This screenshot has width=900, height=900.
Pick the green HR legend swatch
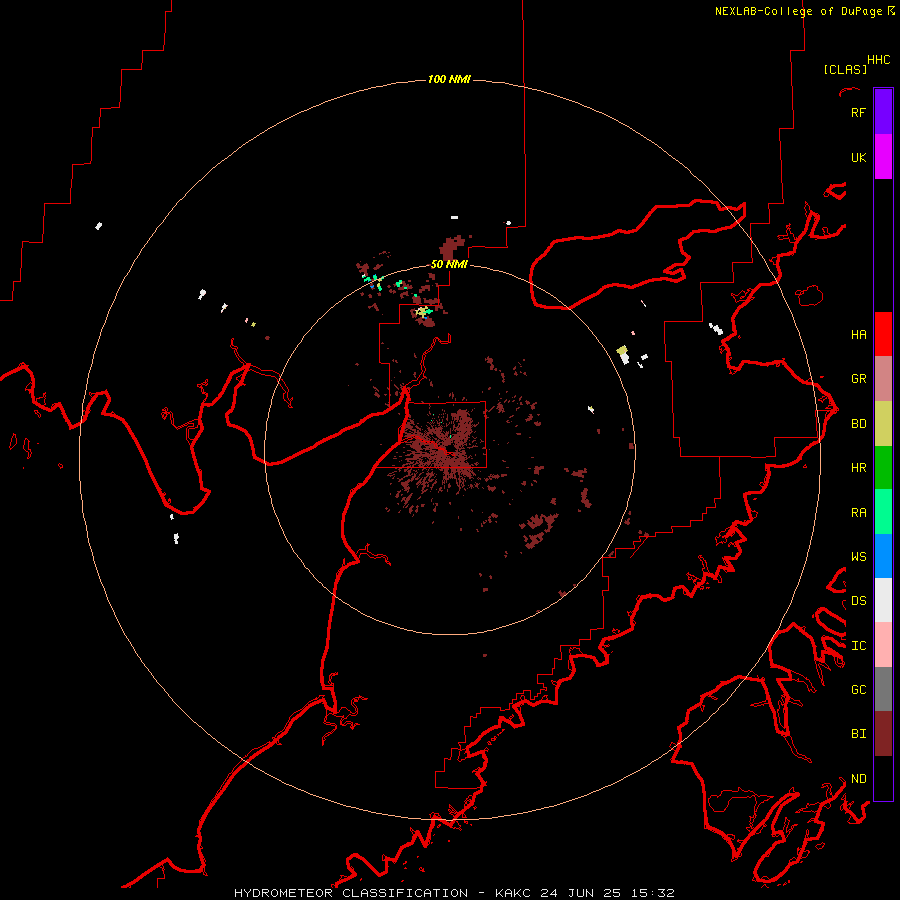coord(883,467)
